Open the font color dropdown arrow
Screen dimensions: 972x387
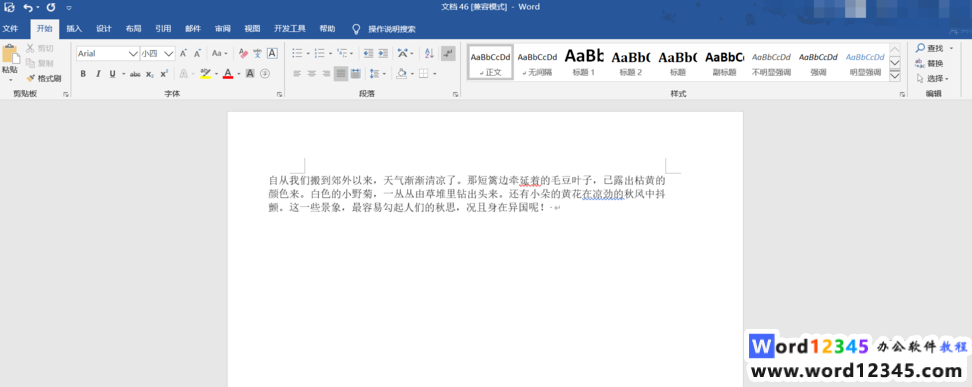click(239, 74)
